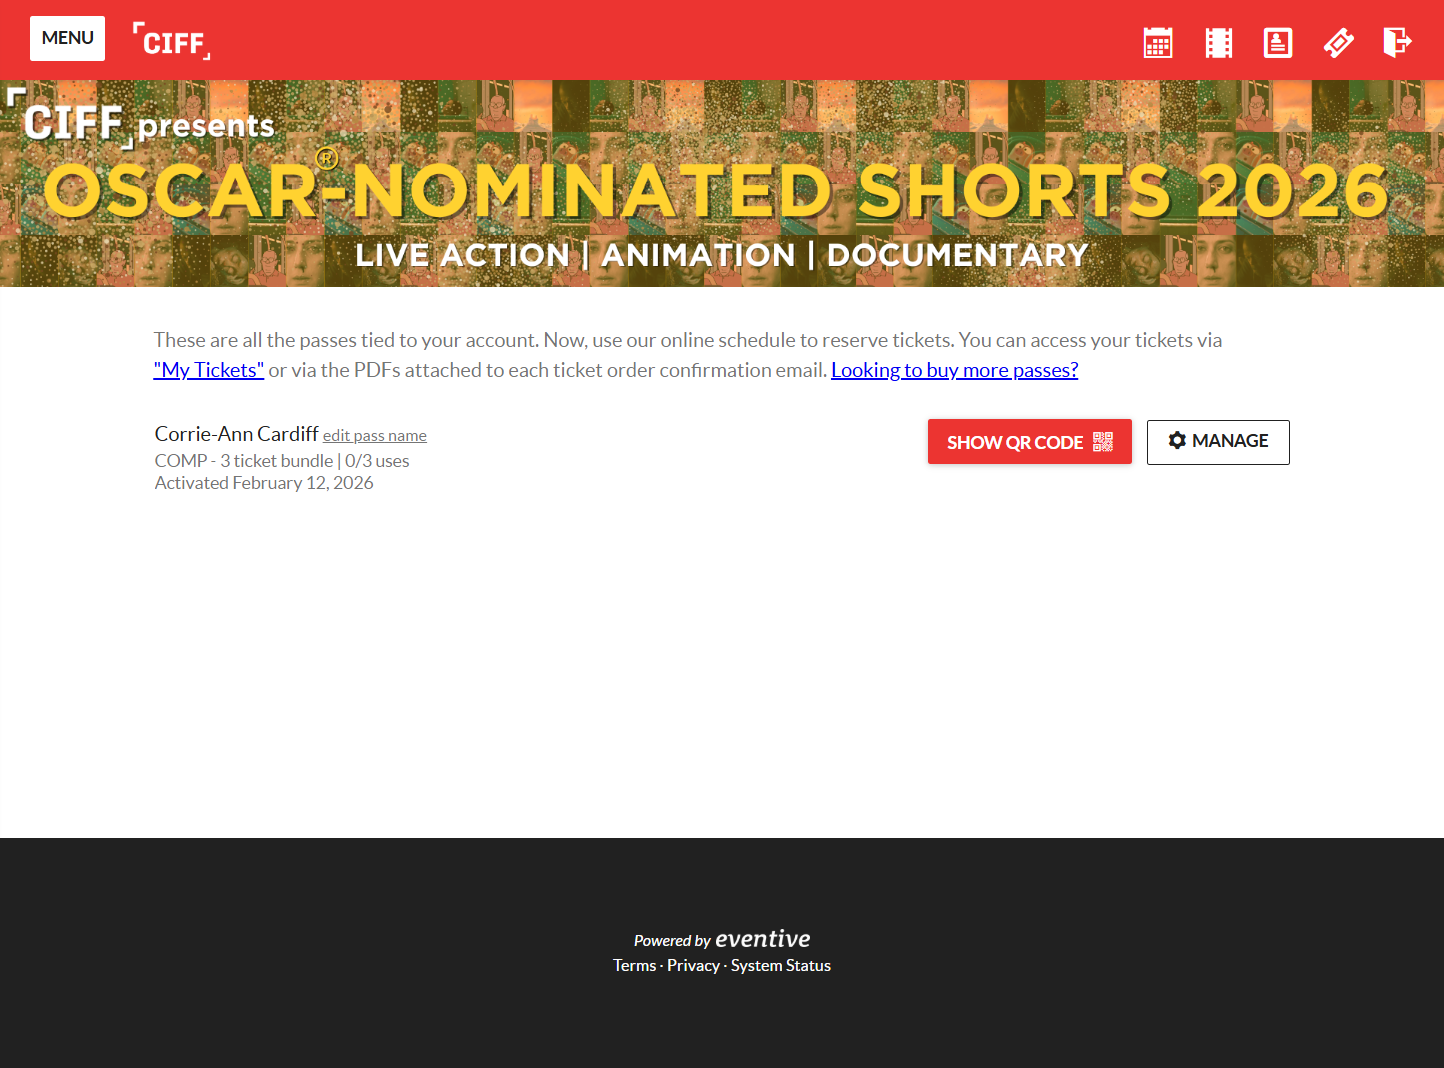Open the Terms footer link
The image size is (1444, 1068).
click(635, 966)
